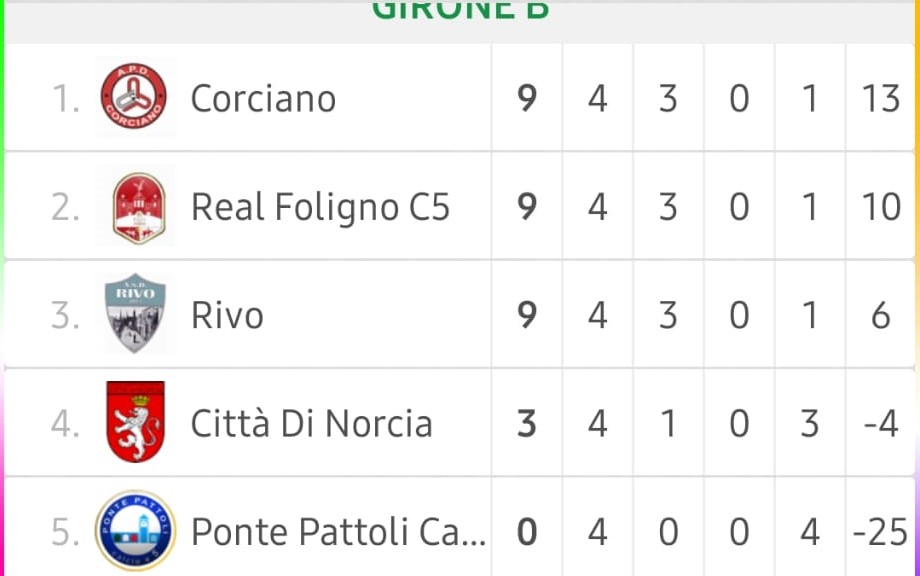Viewport: 920px width, 576px height.
Task: Click the Città Di Norcia lion crest
Action: pyautogui.click(x=136, y=422)
